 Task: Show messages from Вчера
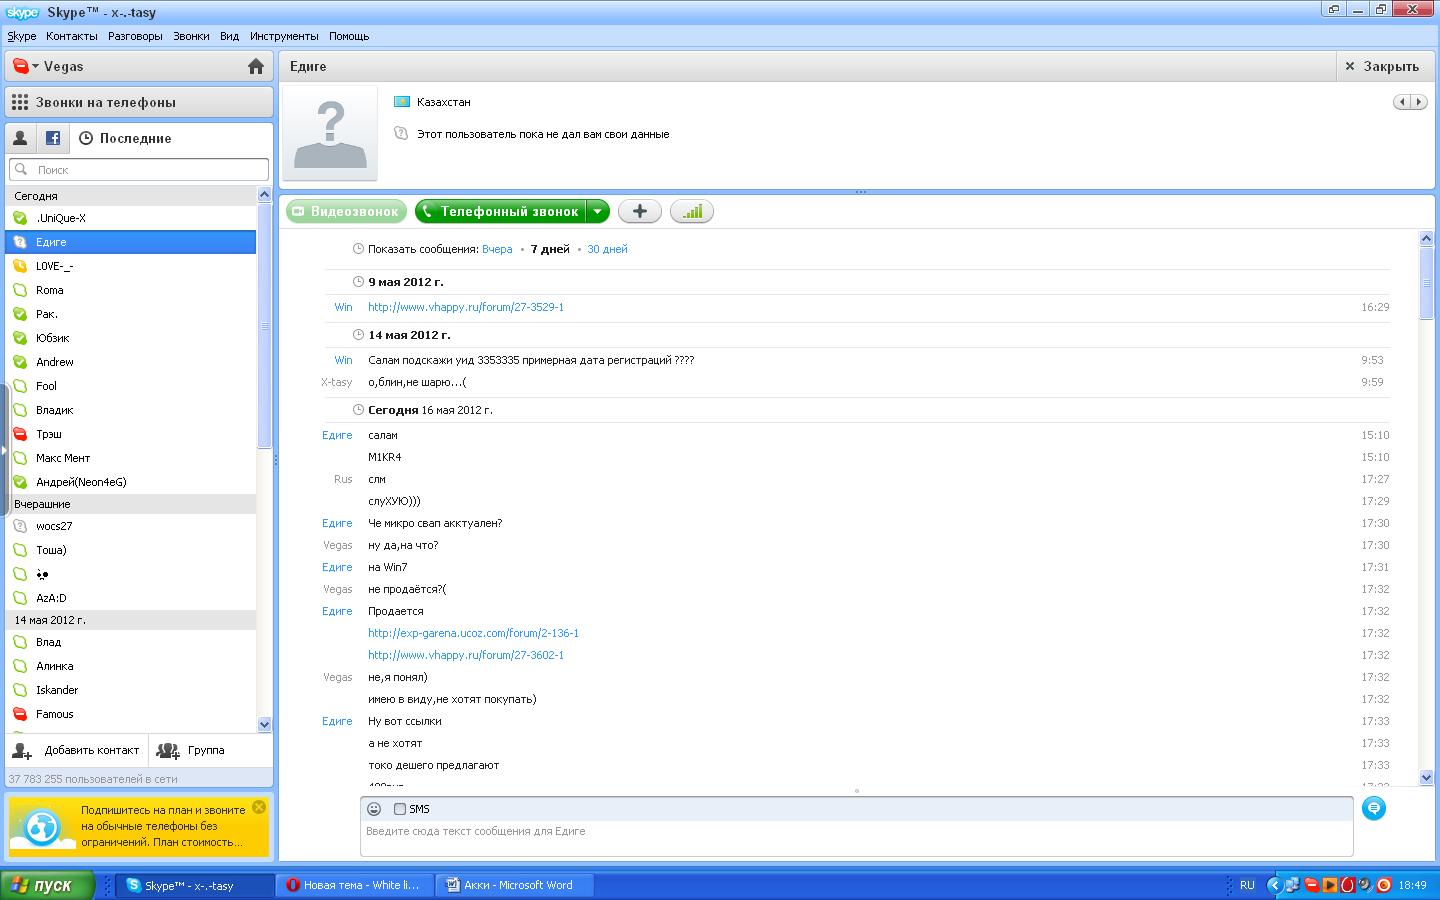(x=497, y=249)
